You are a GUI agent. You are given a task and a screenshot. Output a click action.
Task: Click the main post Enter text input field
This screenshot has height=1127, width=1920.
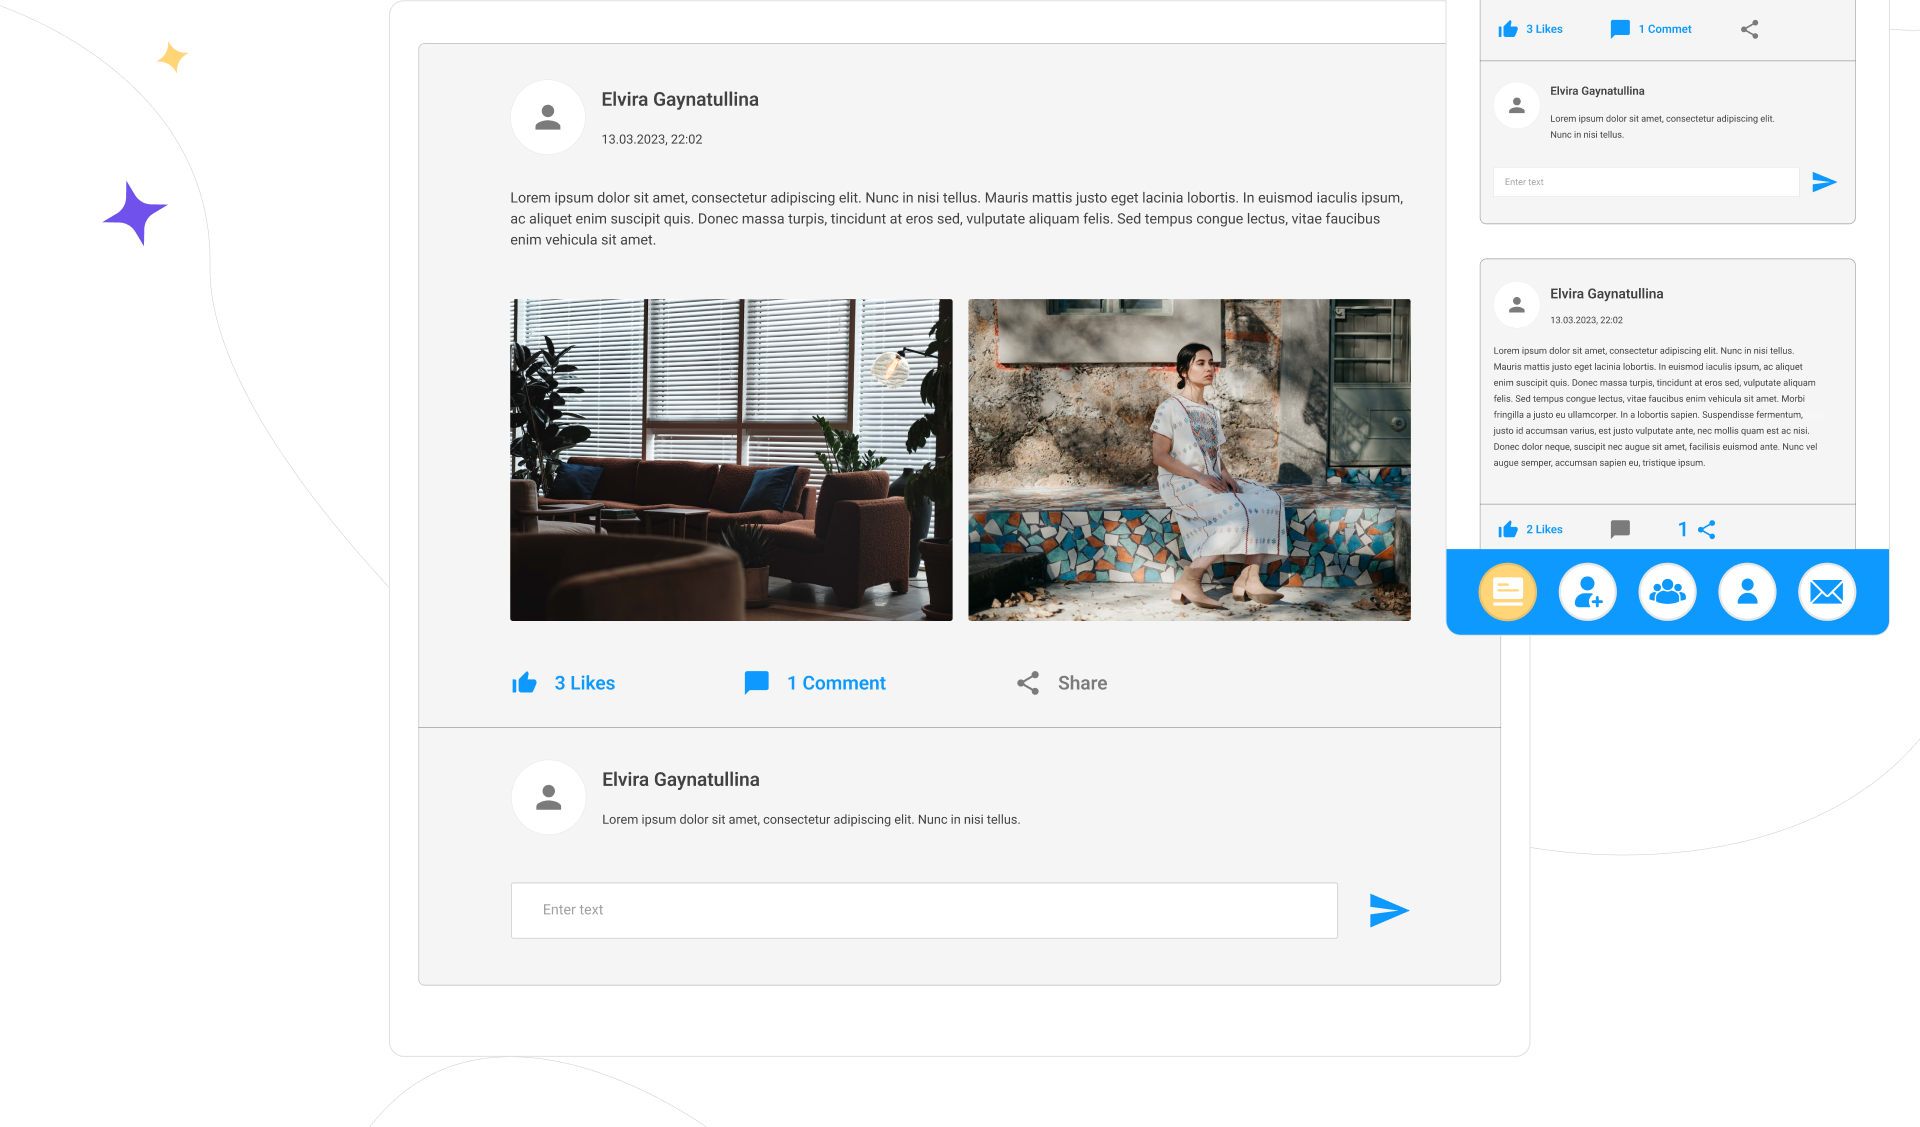[923, 910]
